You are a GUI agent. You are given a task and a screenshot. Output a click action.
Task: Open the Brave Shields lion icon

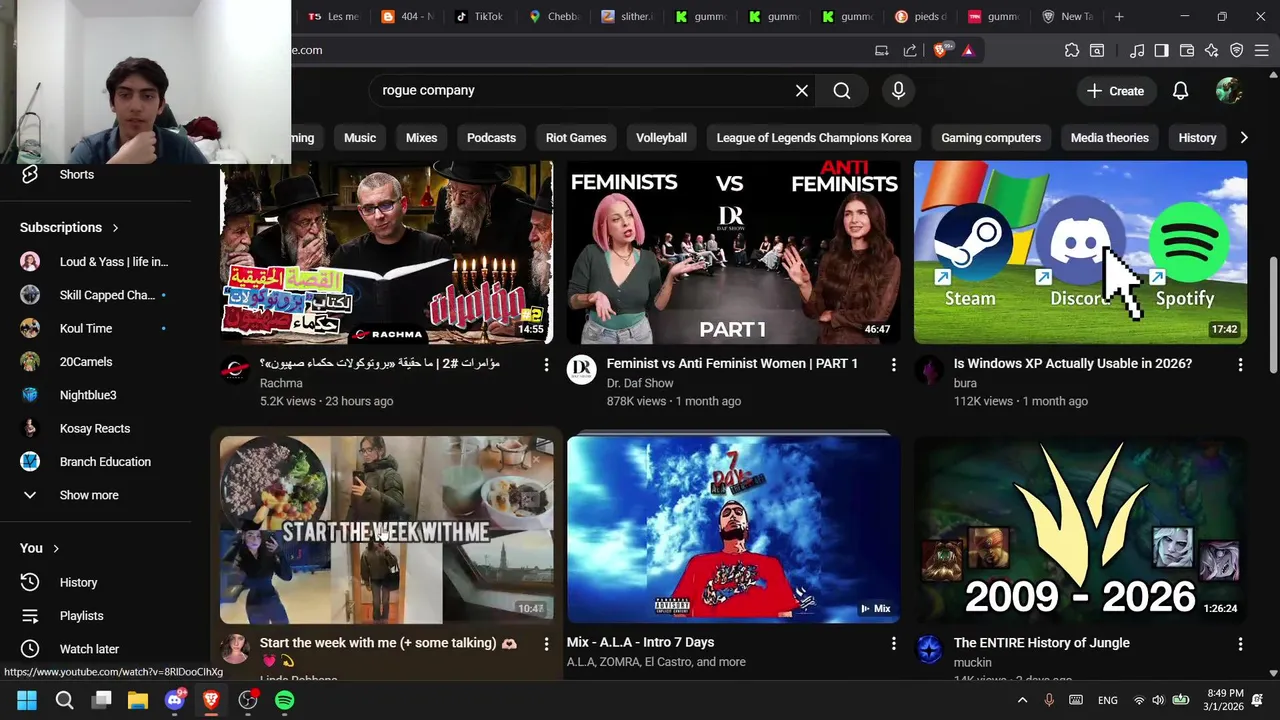pos(942,50)
